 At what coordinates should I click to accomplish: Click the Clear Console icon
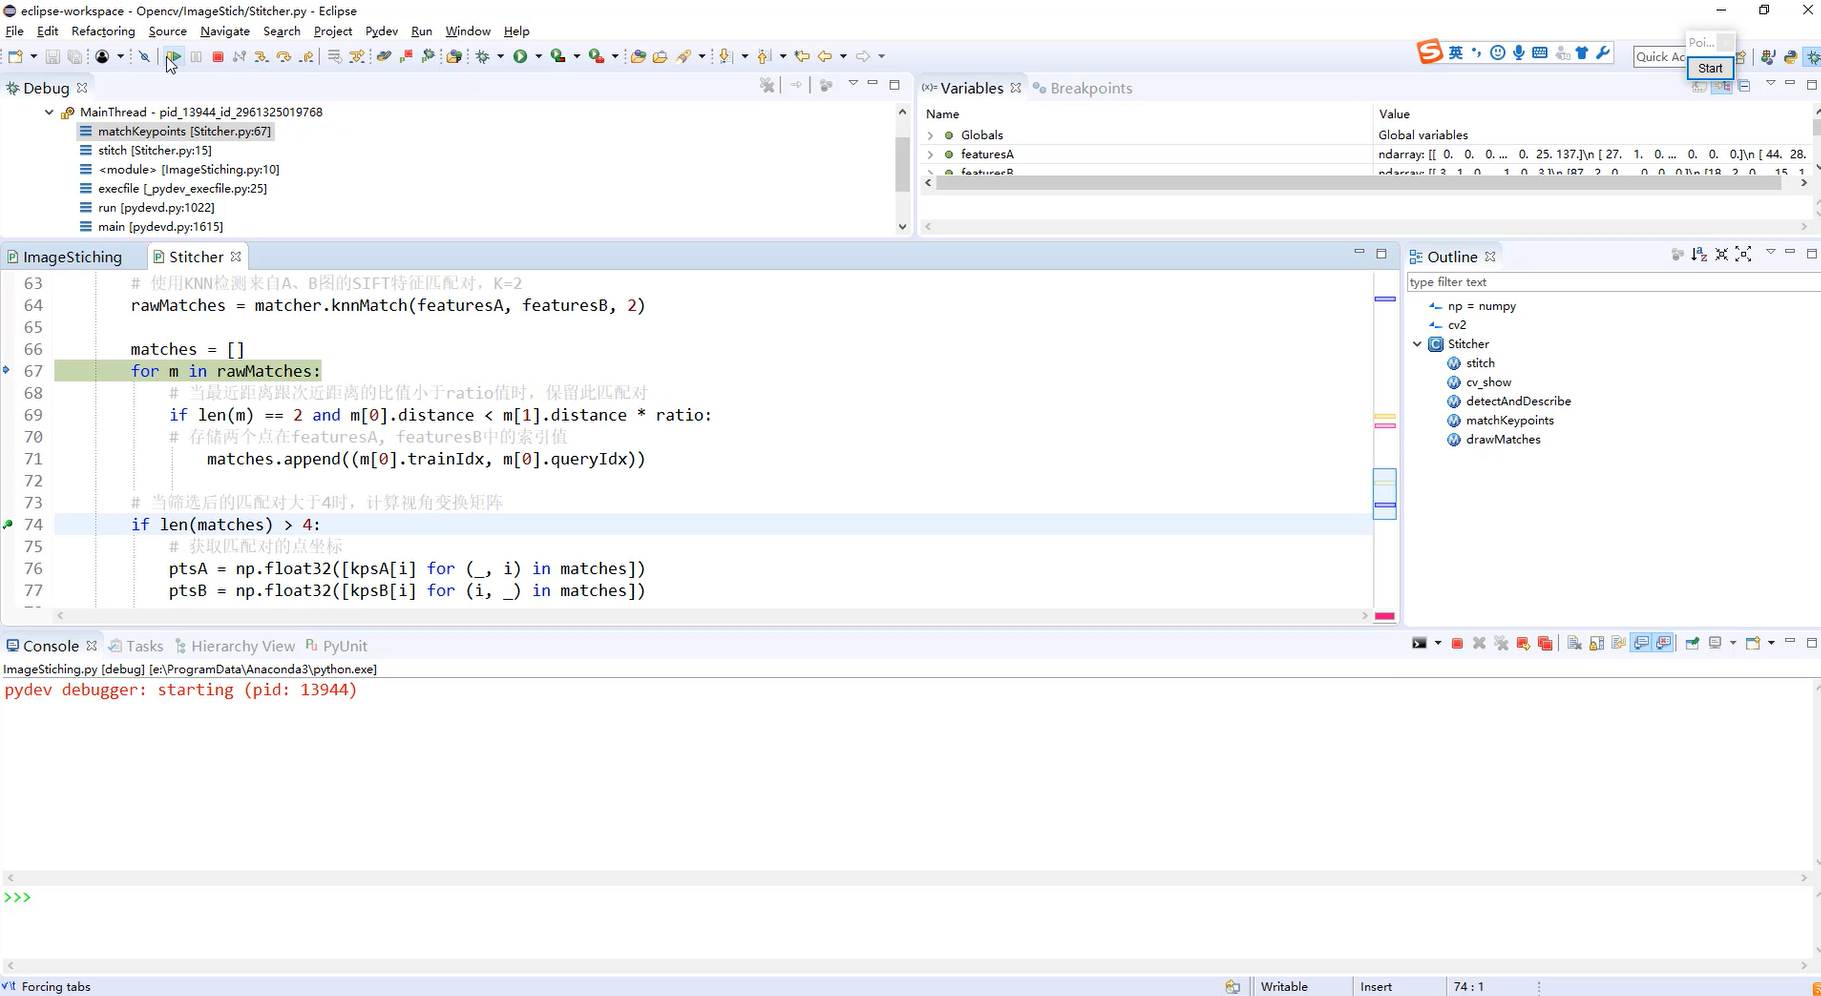coord(1574,643)
